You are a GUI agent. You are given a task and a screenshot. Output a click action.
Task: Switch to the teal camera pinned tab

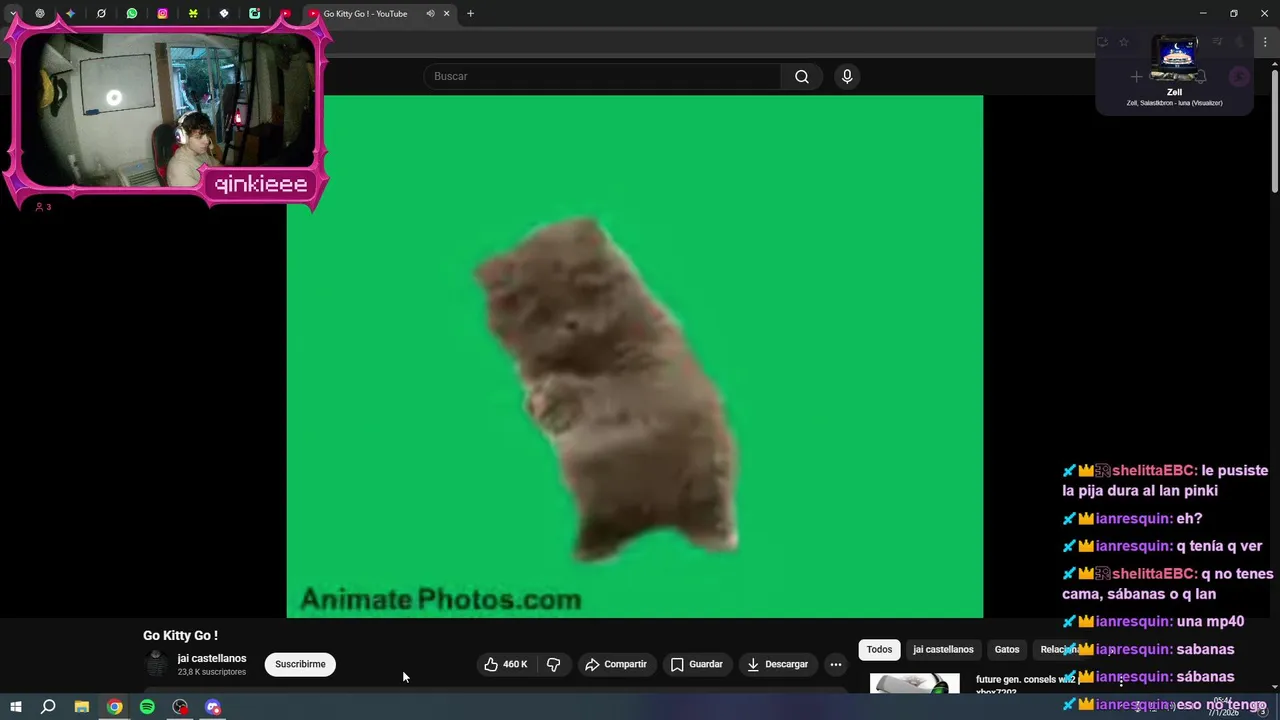click(255, 14)
